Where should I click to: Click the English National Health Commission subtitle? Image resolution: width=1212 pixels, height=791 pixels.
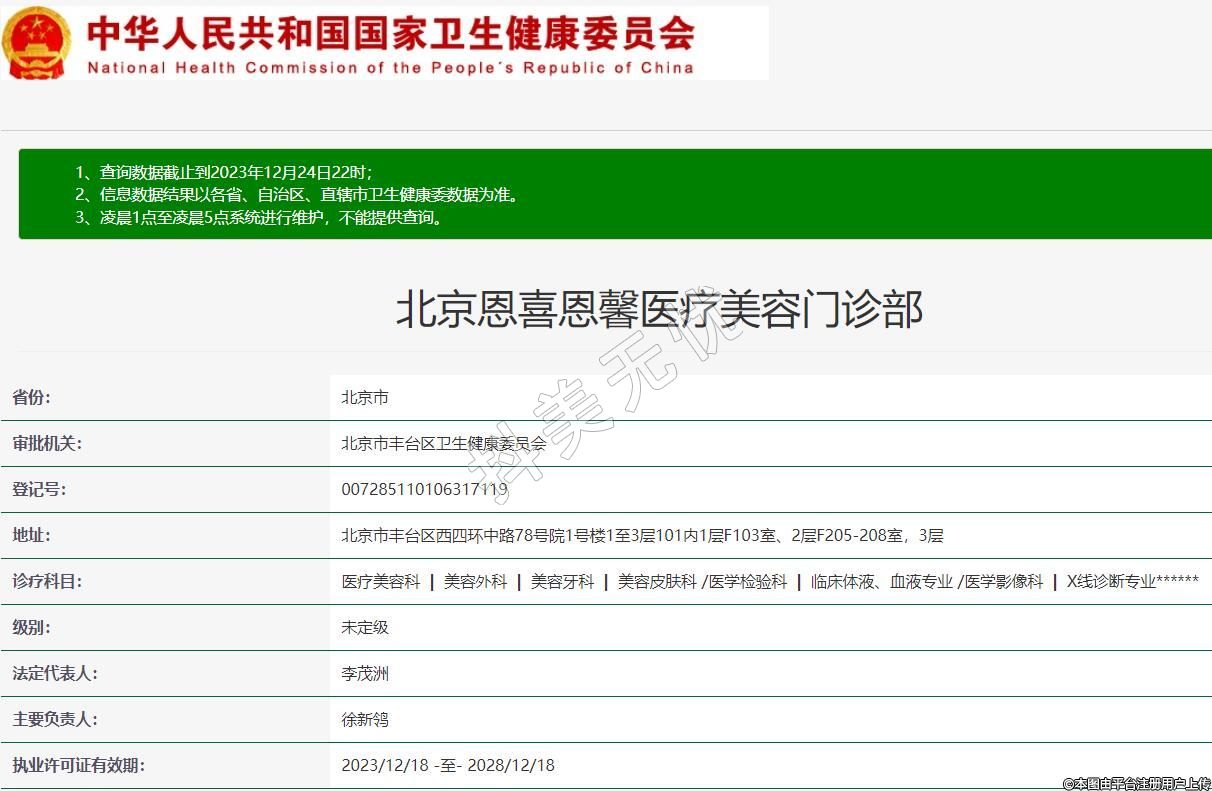pyautogui.click(x=390, y=68)
